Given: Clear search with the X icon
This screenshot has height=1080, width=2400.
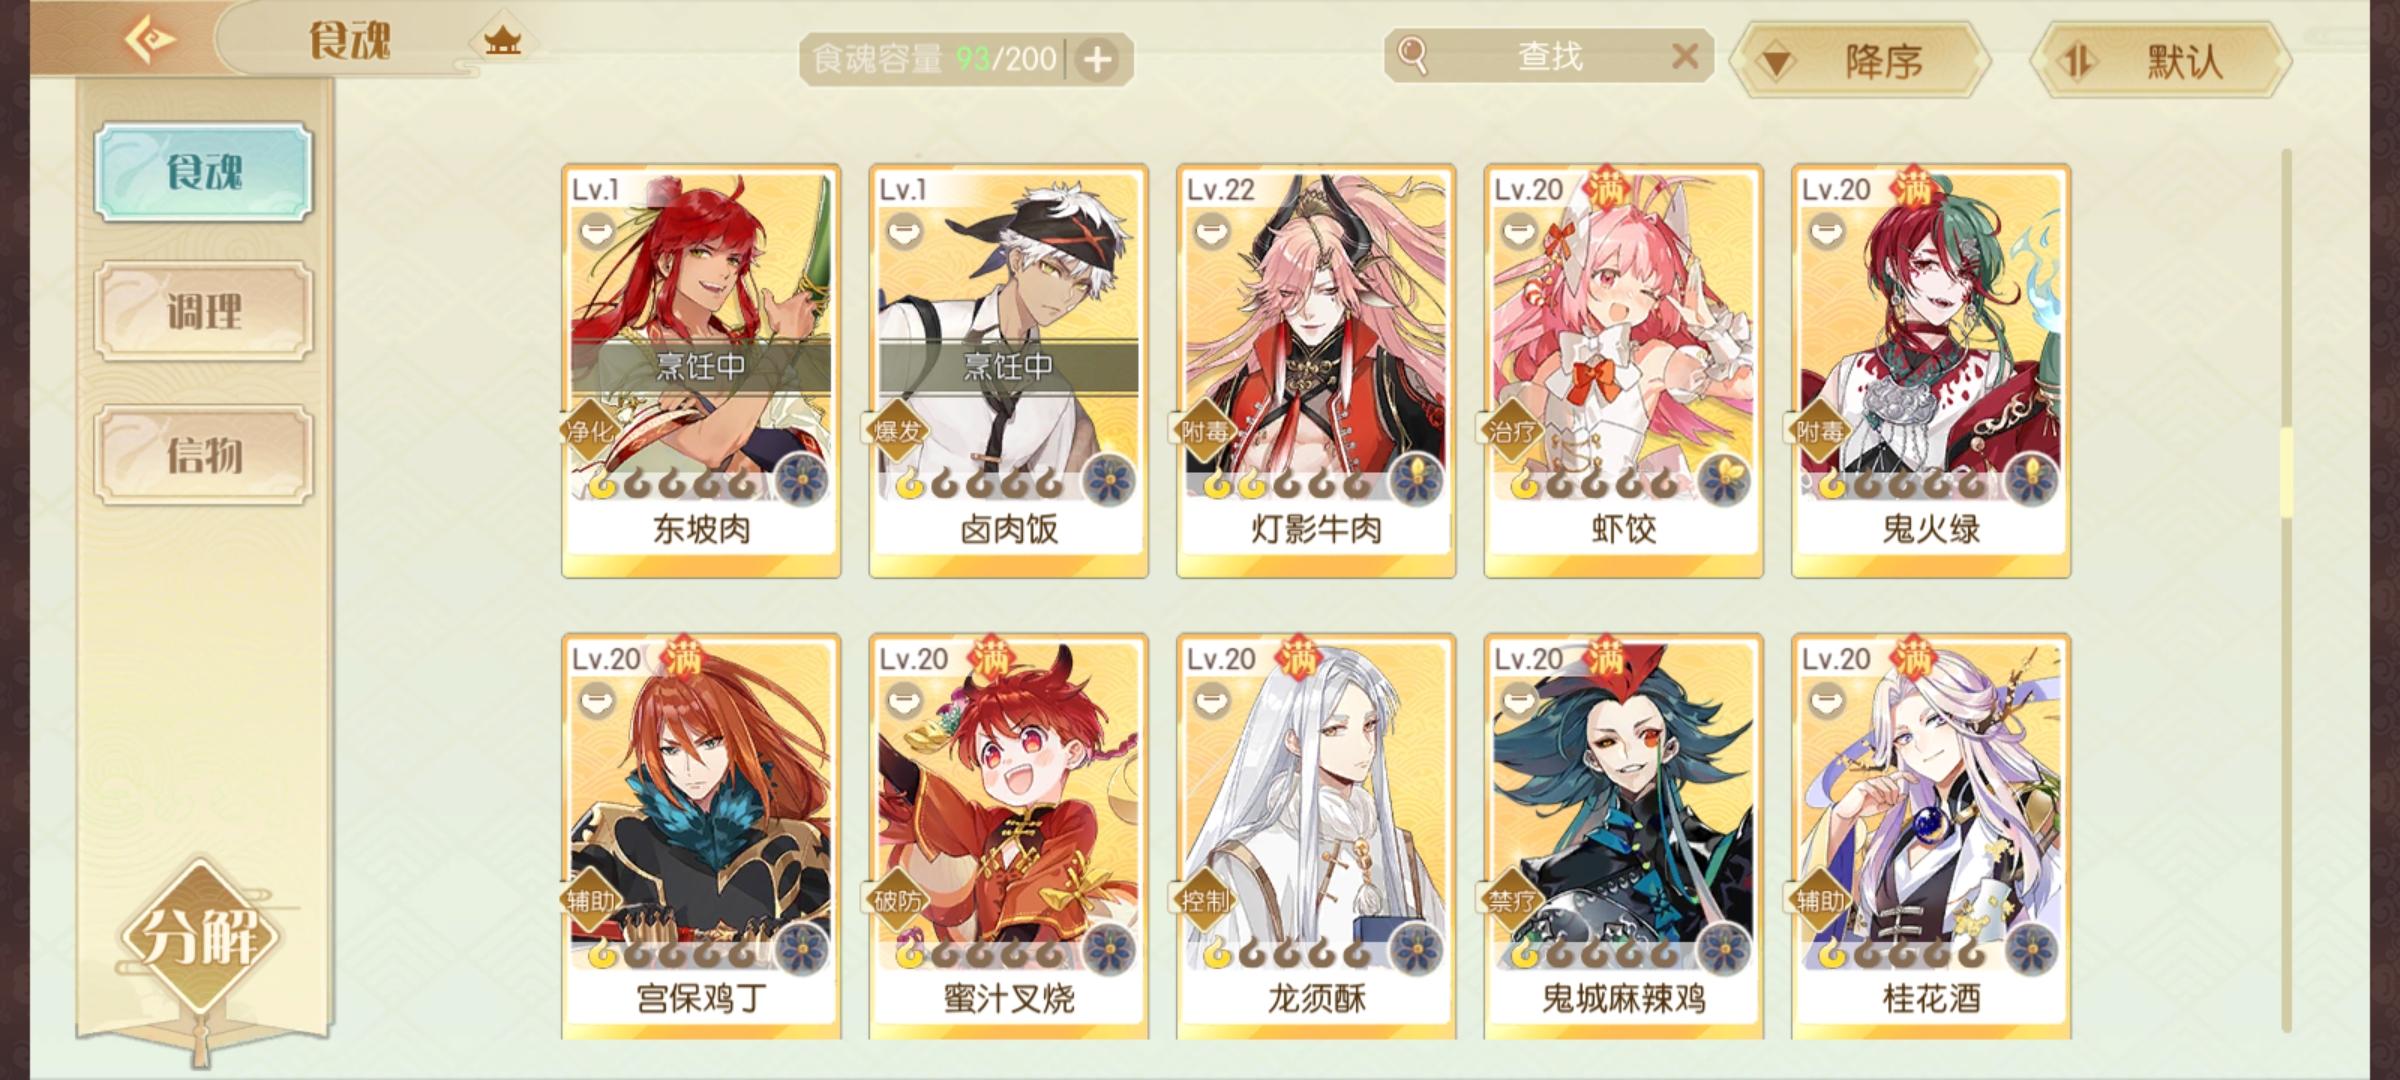Looking at the screenshot, I should pyautogui.click(x=1685, y=56).
